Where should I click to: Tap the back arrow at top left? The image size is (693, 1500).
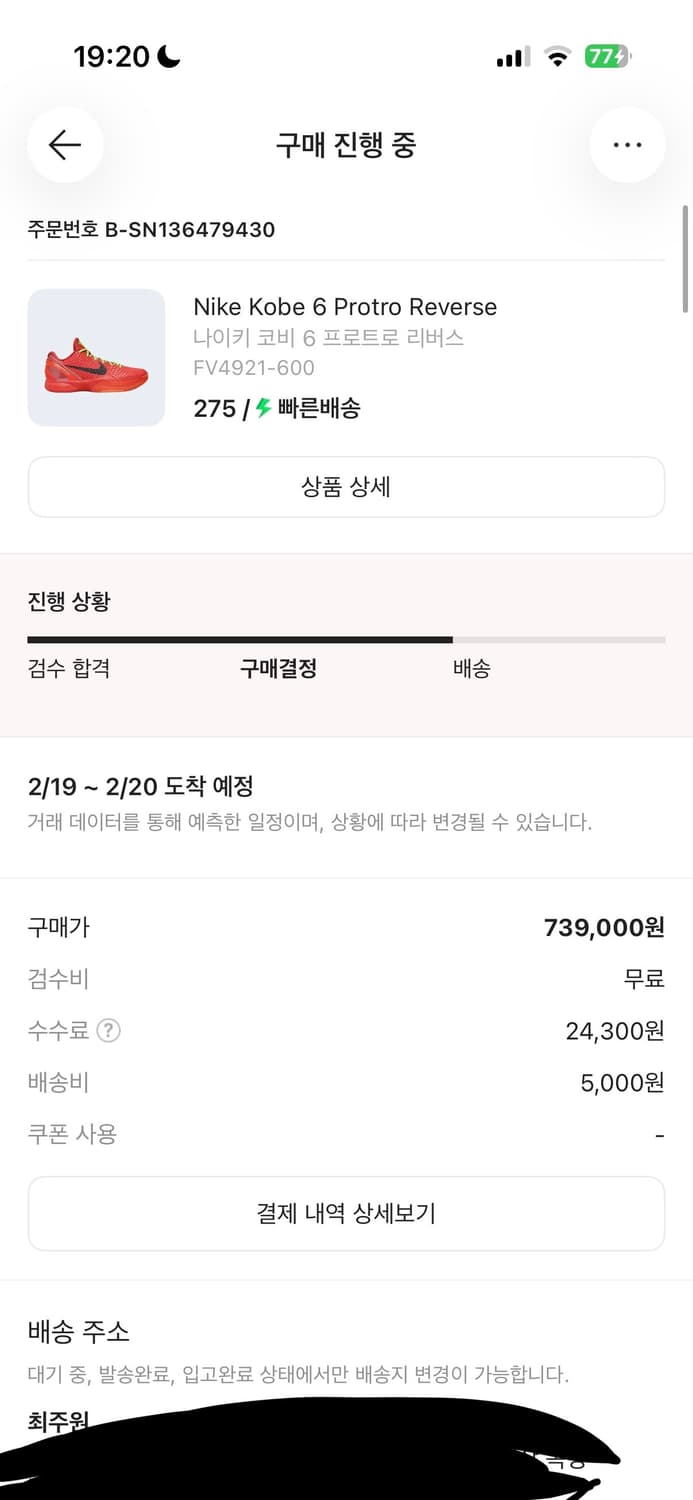tap(65, 145)
